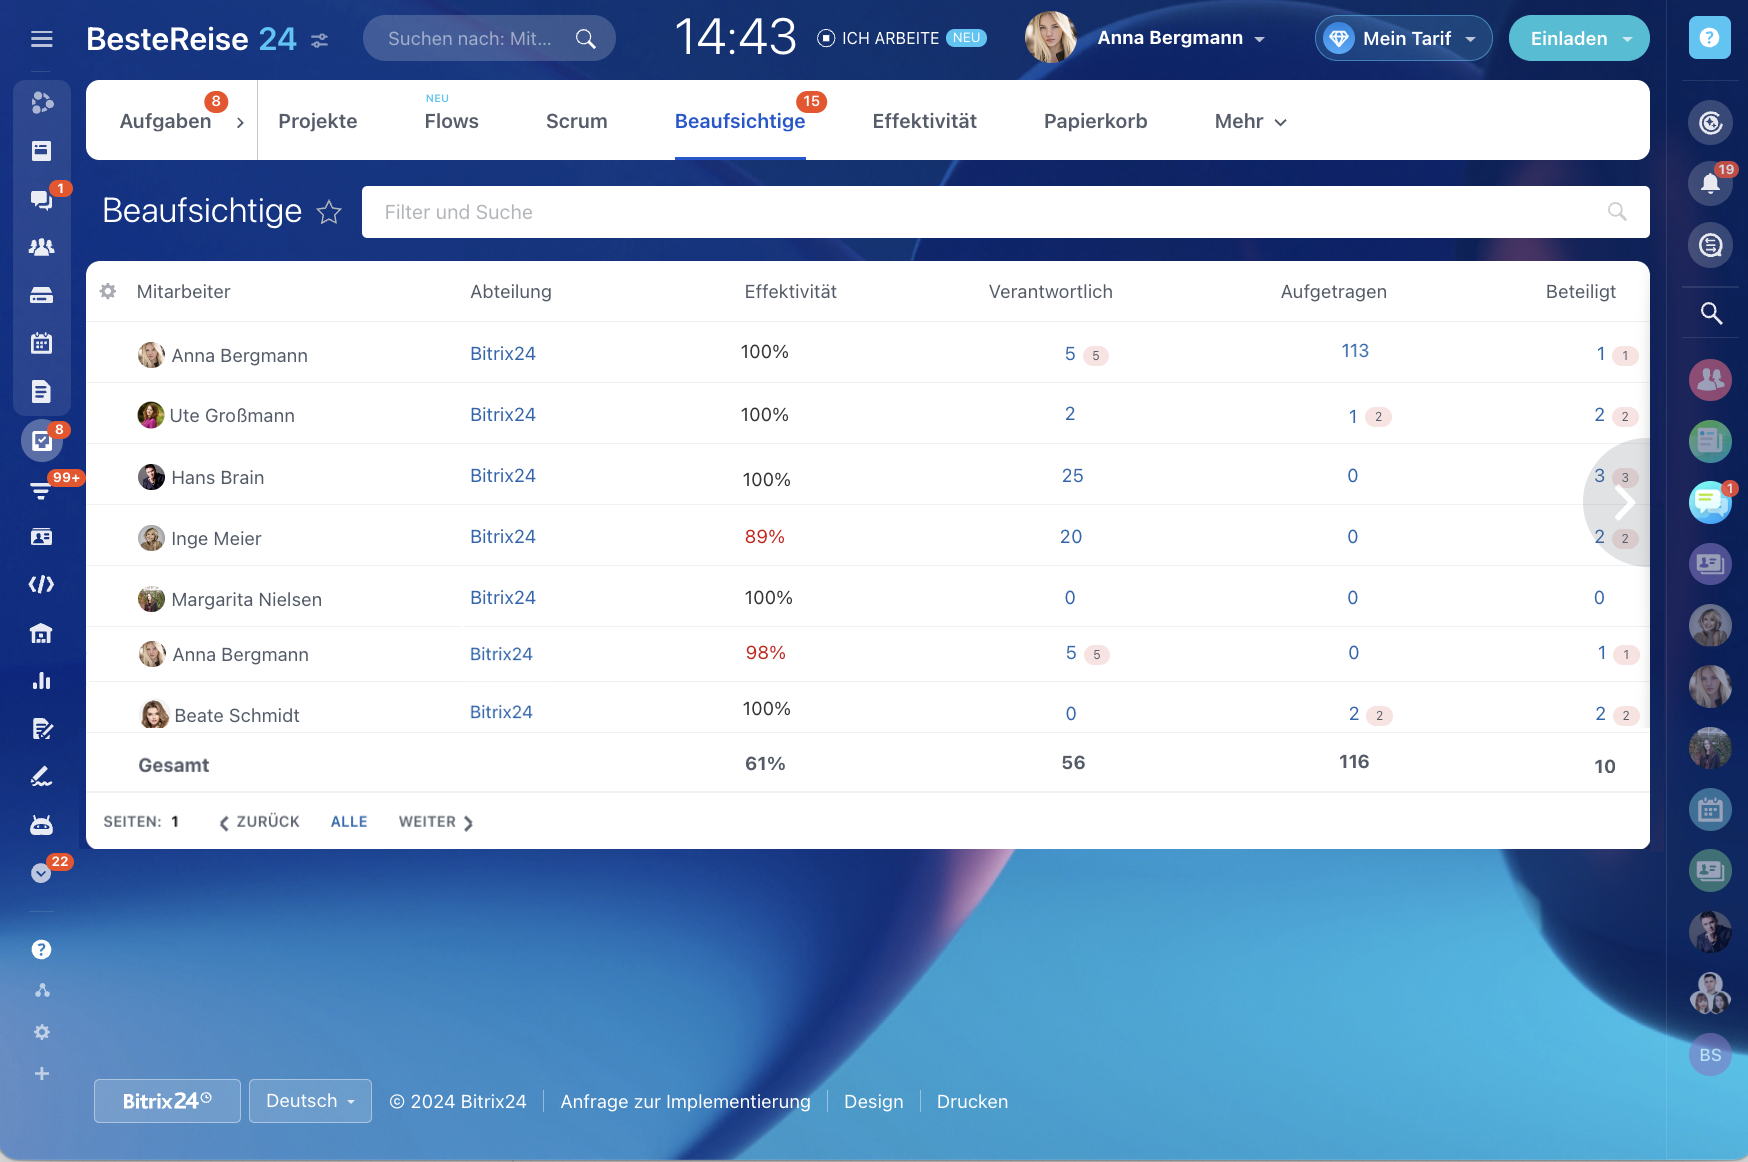
Task: Click the notifications bell icon
Action: 1710,183
